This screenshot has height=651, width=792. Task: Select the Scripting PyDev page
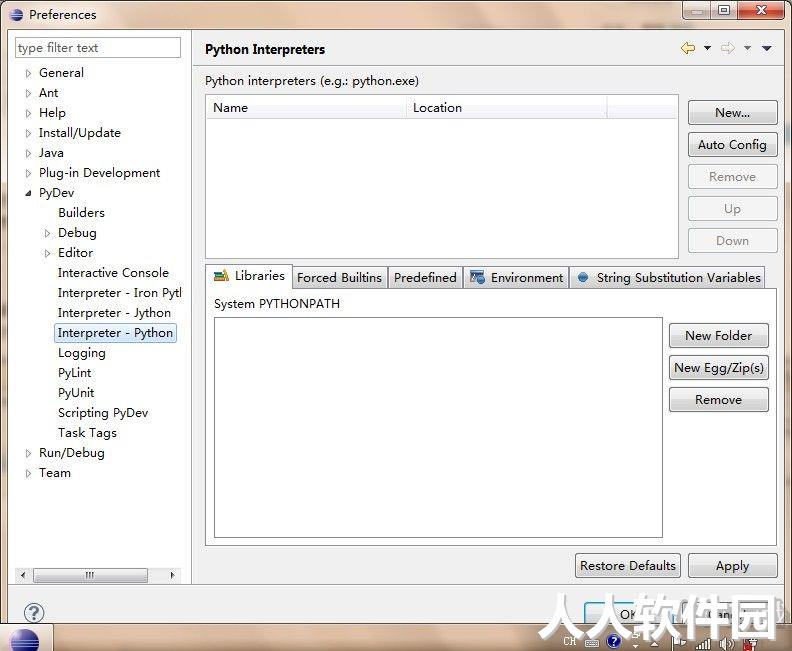[103, 413]
